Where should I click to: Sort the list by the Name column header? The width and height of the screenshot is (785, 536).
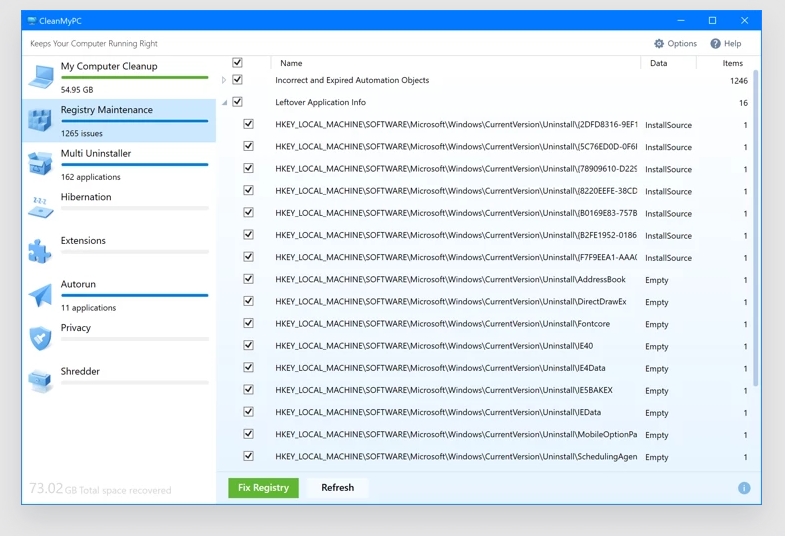[291, 63]
